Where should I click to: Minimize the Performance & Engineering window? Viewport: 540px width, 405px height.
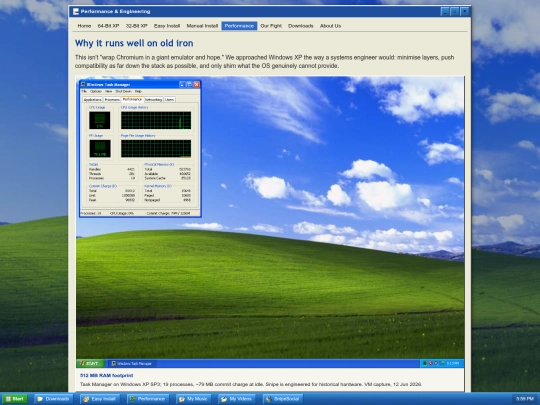tap(445, 12)
